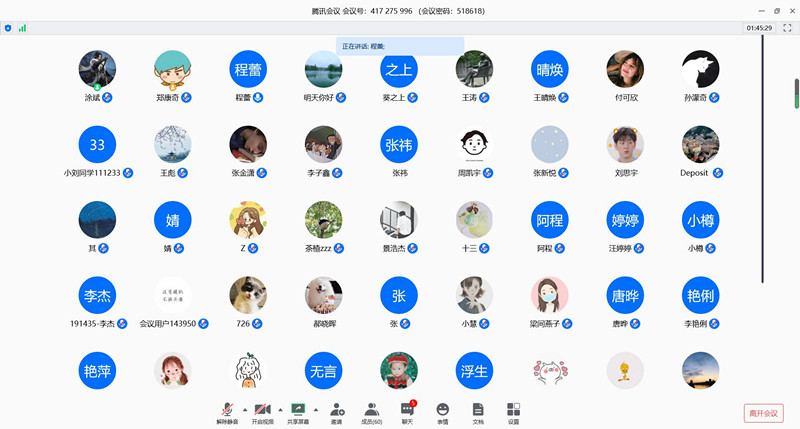Open the members list (成员)
The height and width of the screenshot is (429, 800).
[372, 410]
